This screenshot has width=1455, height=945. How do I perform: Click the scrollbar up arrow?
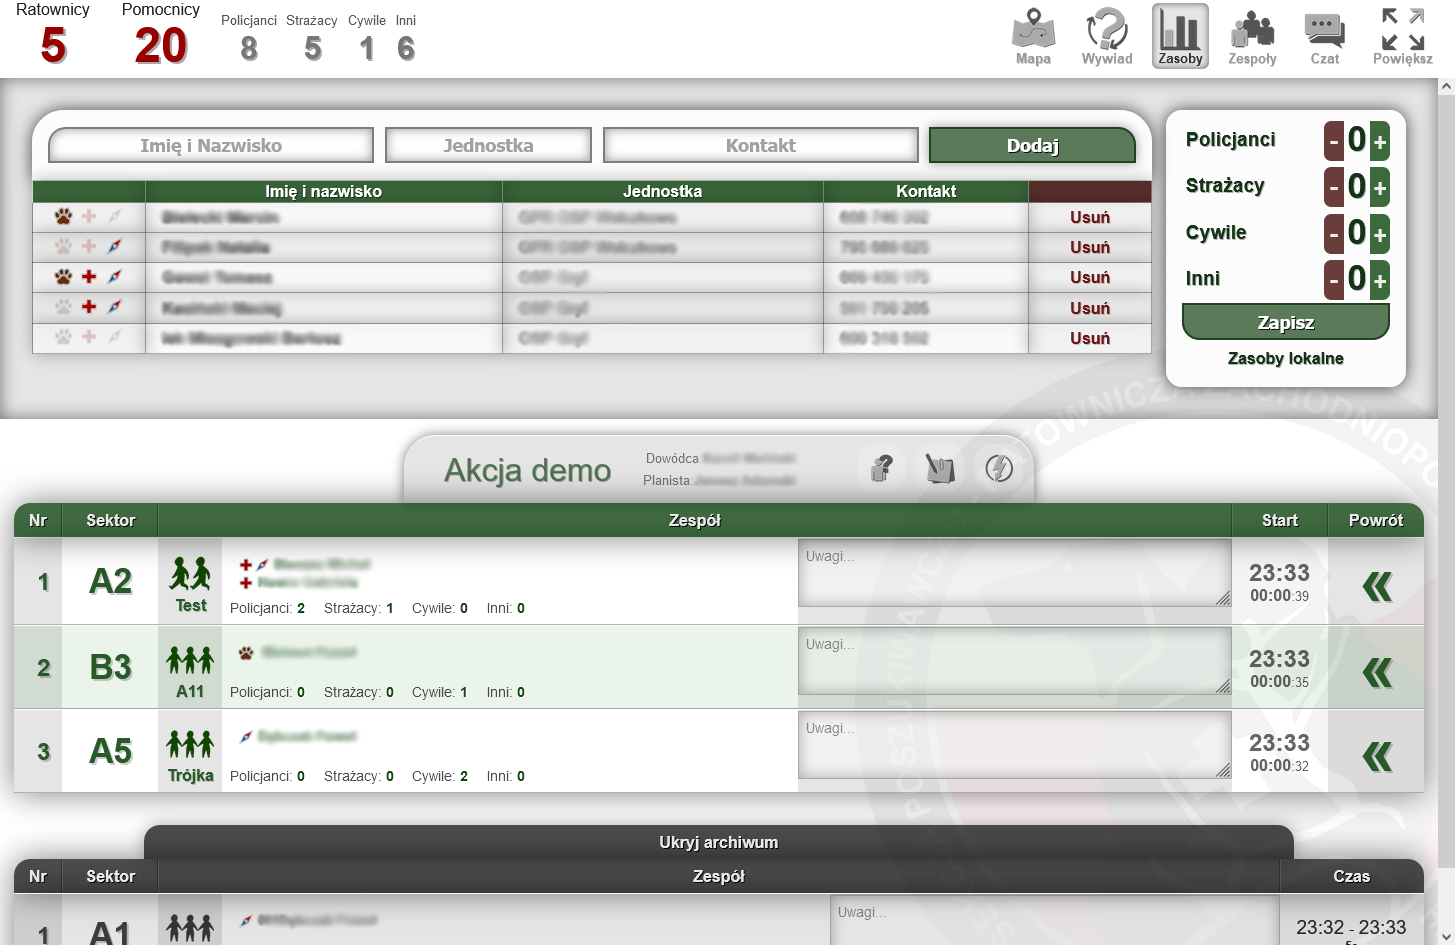(x=1446, y=87)
